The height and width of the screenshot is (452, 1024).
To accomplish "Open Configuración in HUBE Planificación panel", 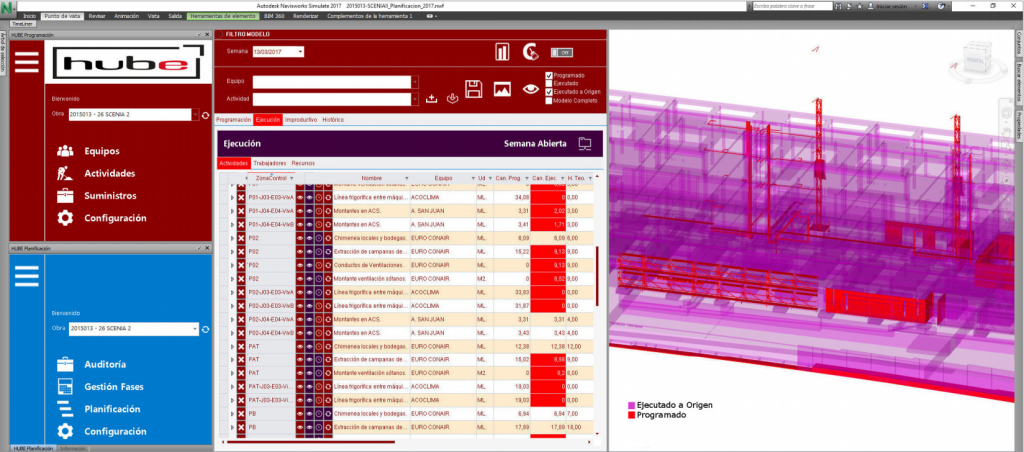I will click(x=115, y=432).
